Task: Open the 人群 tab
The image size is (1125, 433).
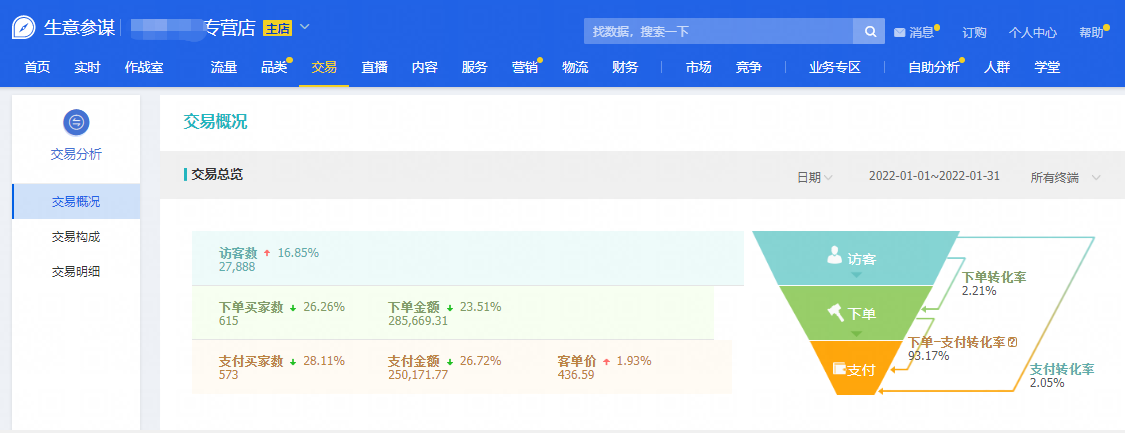Action: 997,67
